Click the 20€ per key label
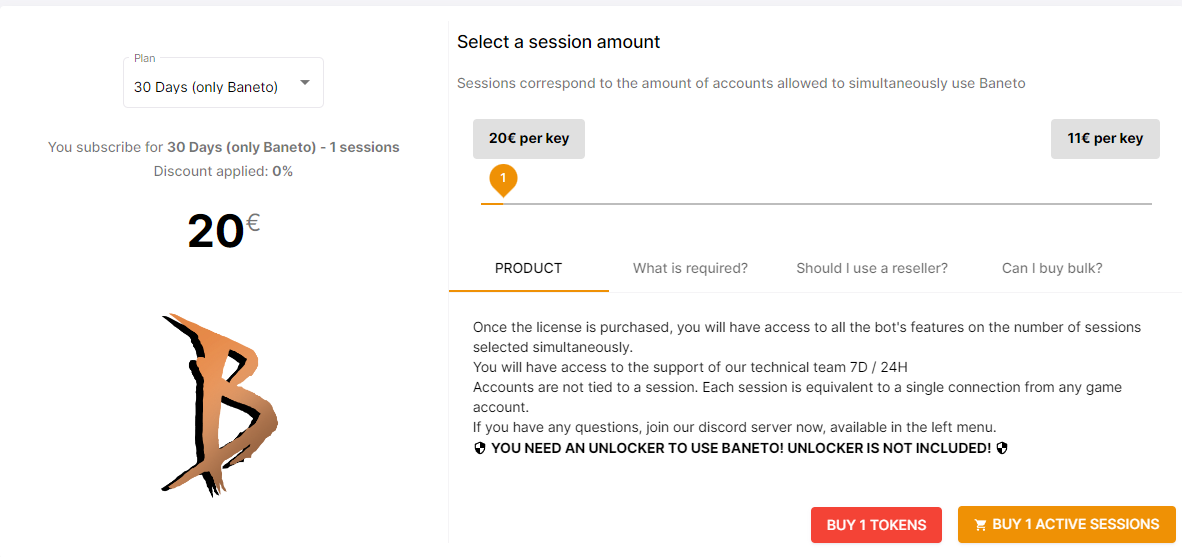The image size is (1182, 557). [x=528, y=139]
